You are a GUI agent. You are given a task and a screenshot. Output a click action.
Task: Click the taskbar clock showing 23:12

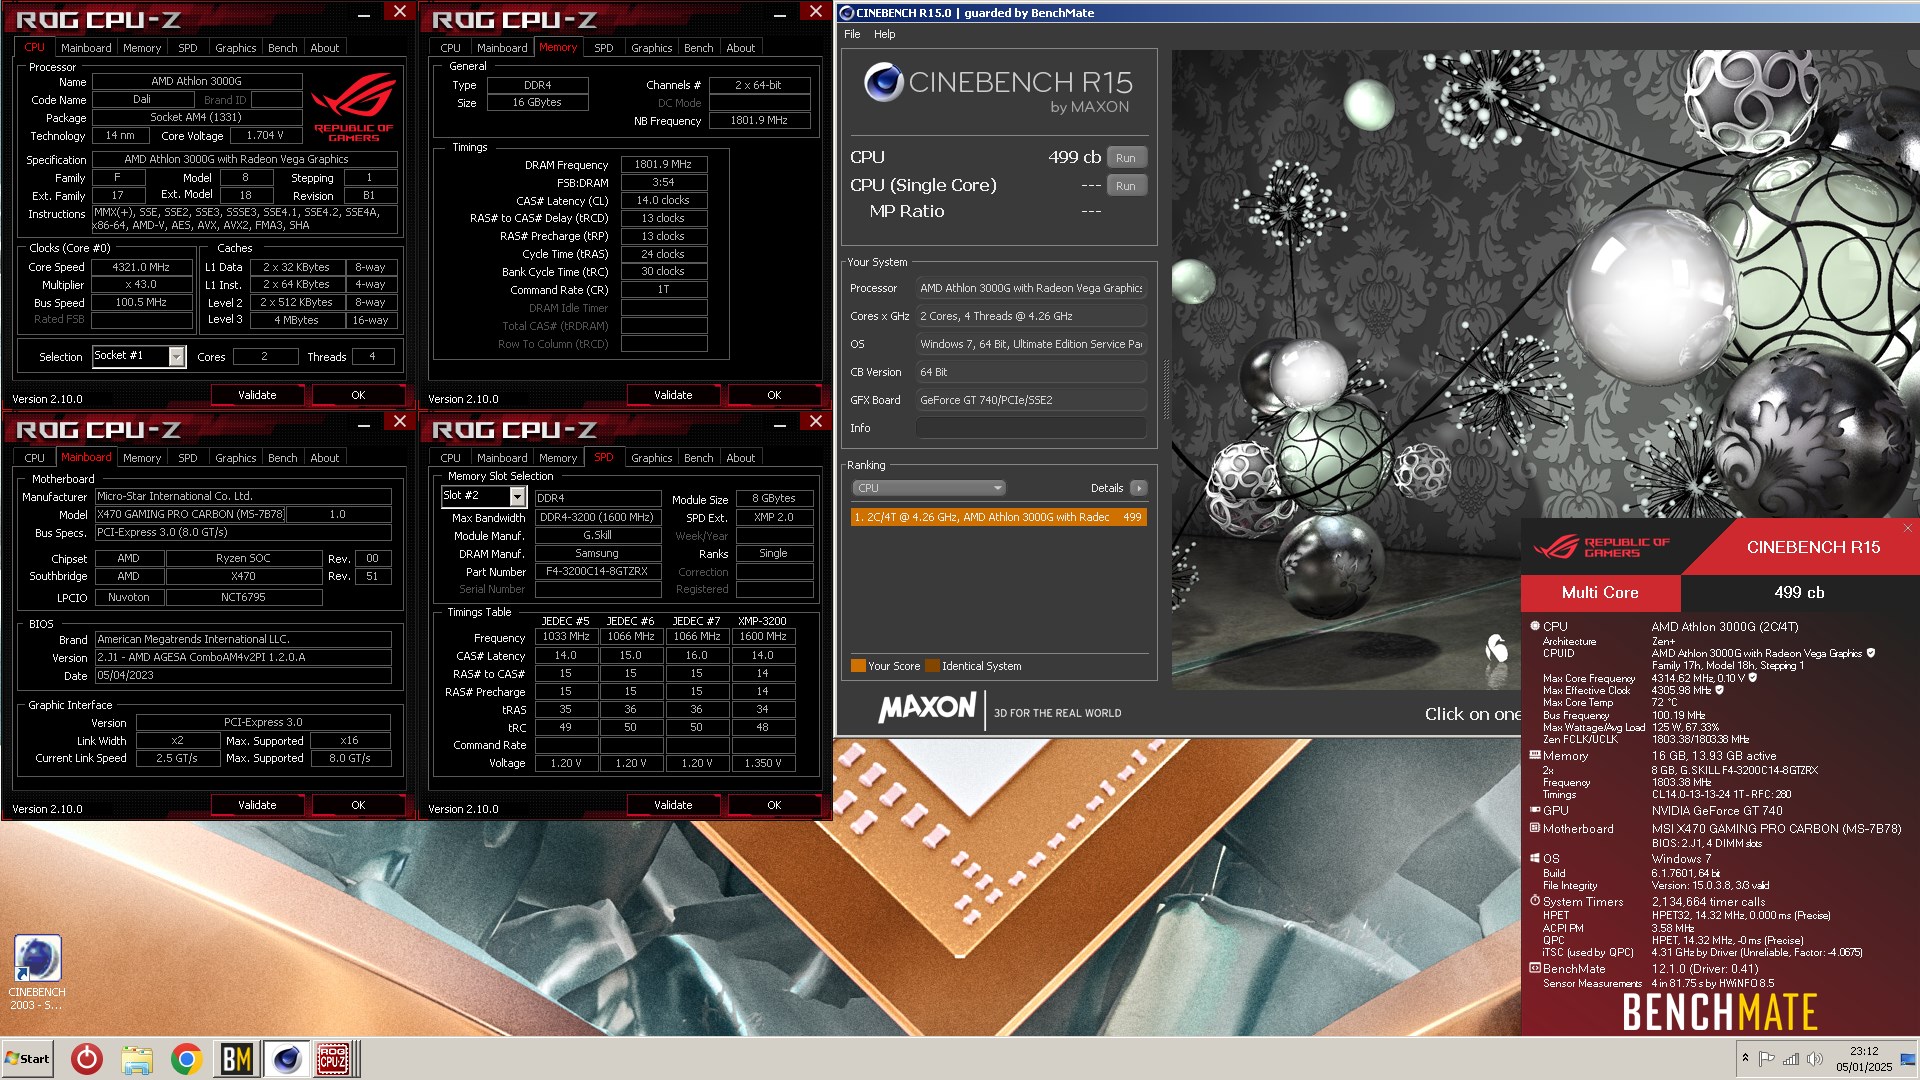(1864, 1051)
